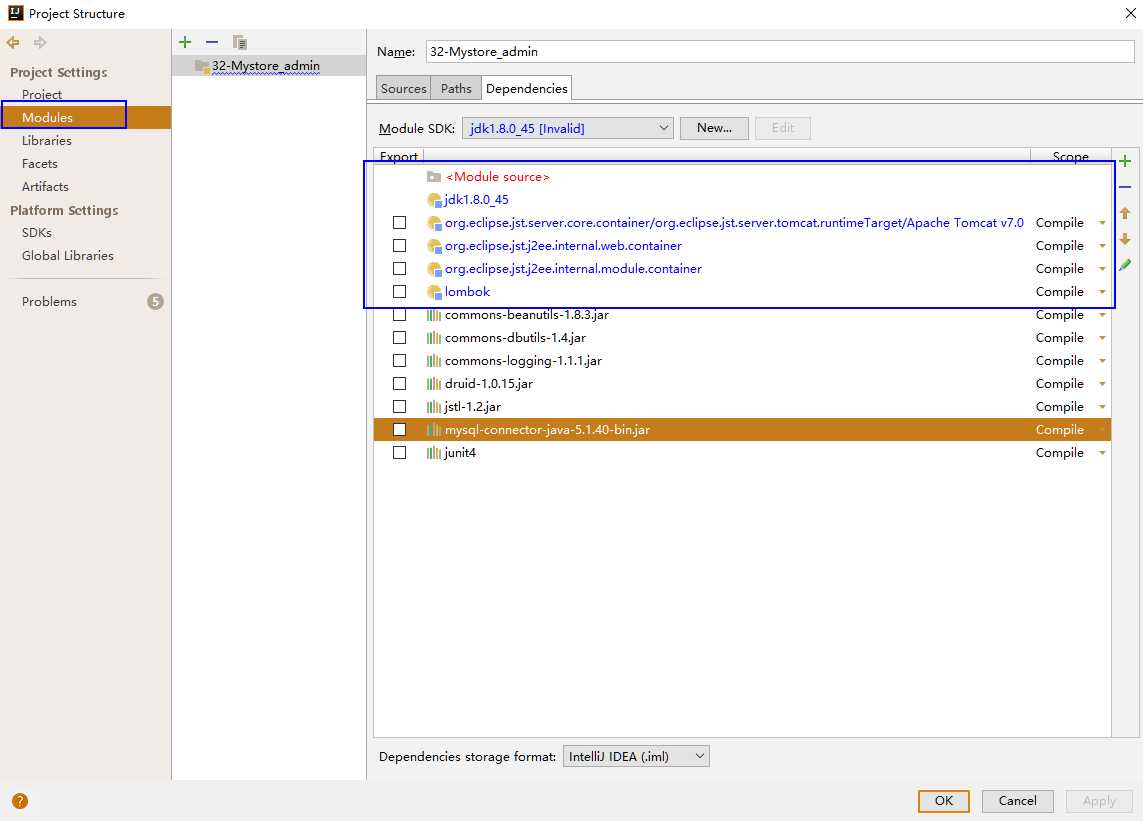Click the back navigation arrow icon
Image resolution: width=1143 pixels, height=821 pixels.
click(x=13, y=42)
